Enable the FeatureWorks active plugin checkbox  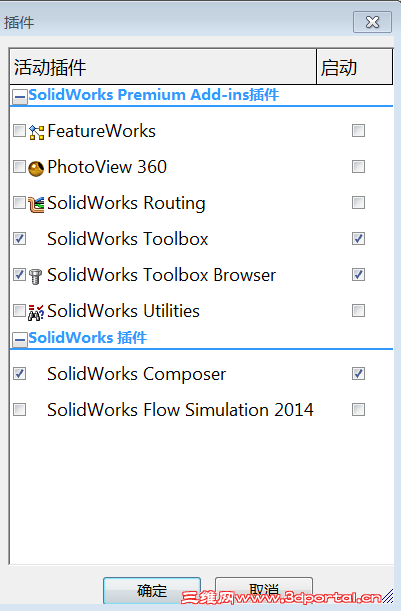point(19,131)
